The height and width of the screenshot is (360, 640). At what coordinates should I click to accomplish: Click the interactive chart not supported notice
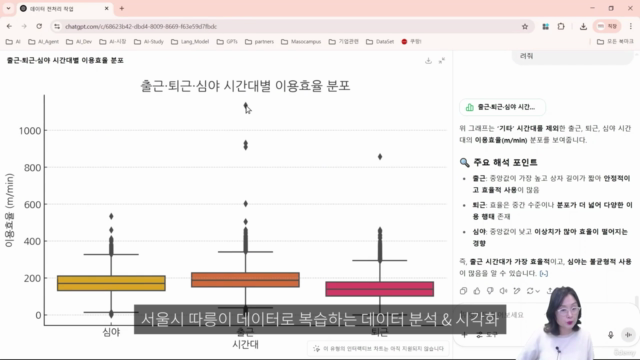[378, 349]
